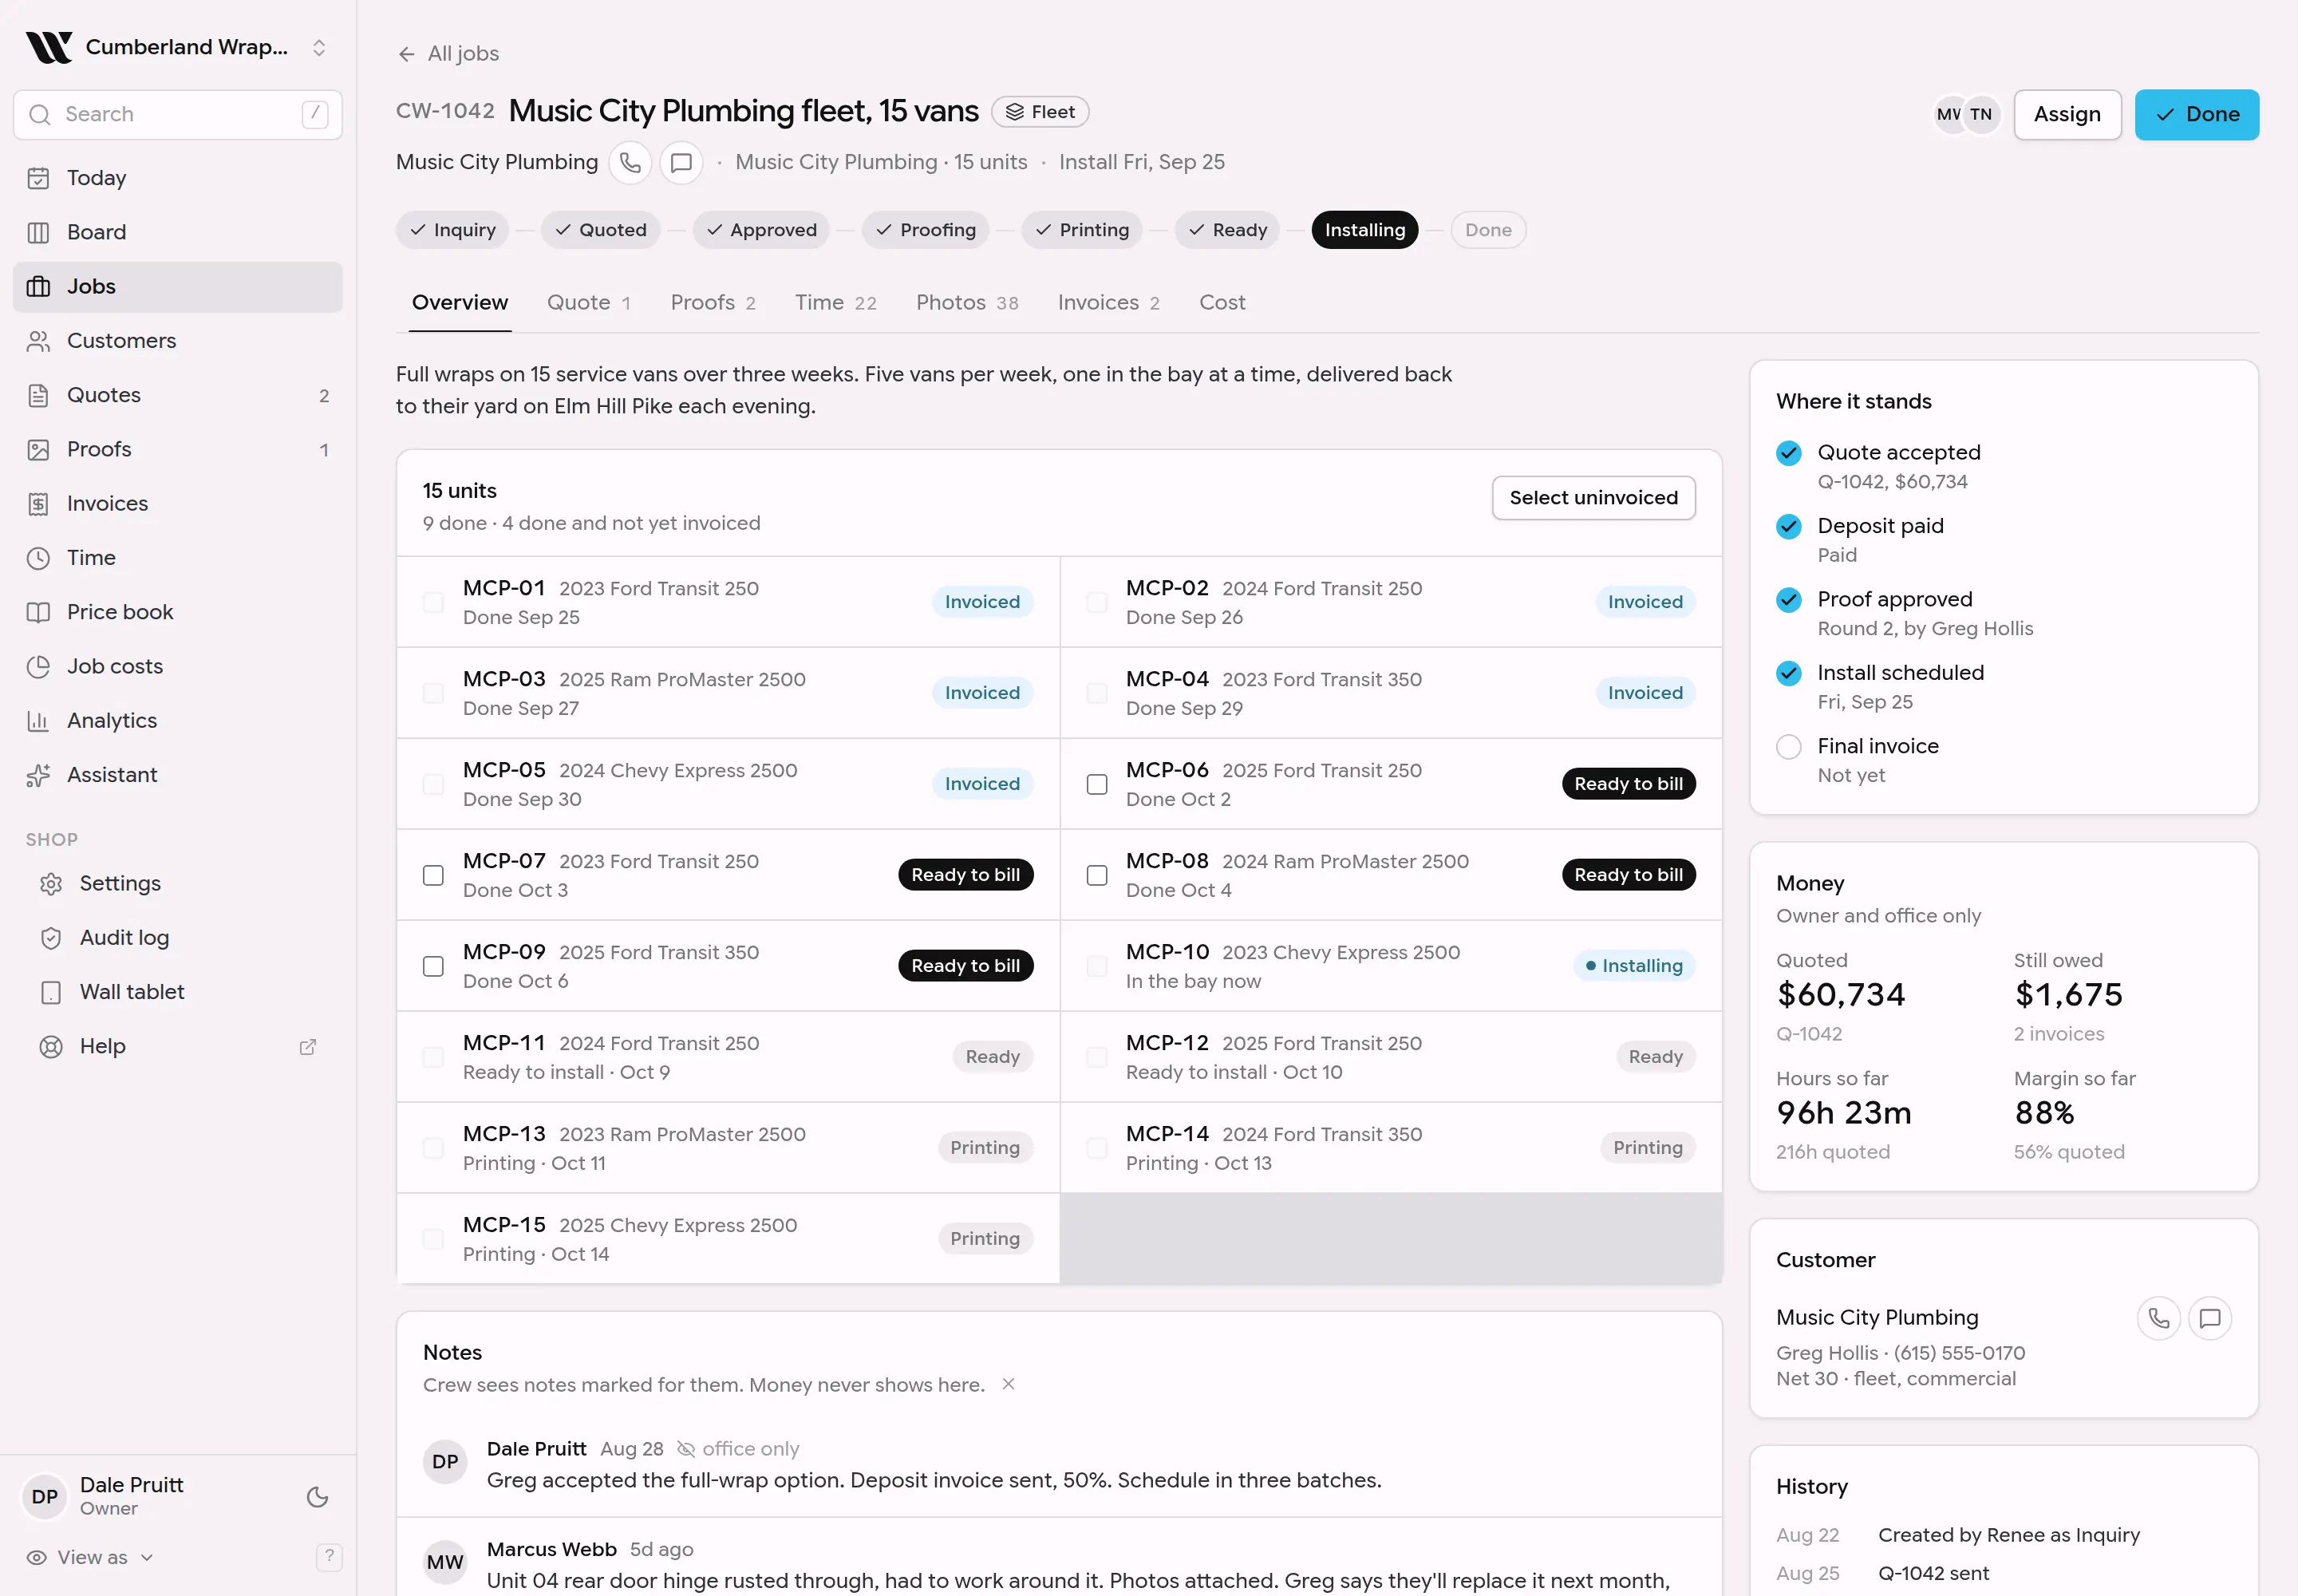Check the MCP-07 unit checkbox
2298x1596 pixels.
(433, 875)
